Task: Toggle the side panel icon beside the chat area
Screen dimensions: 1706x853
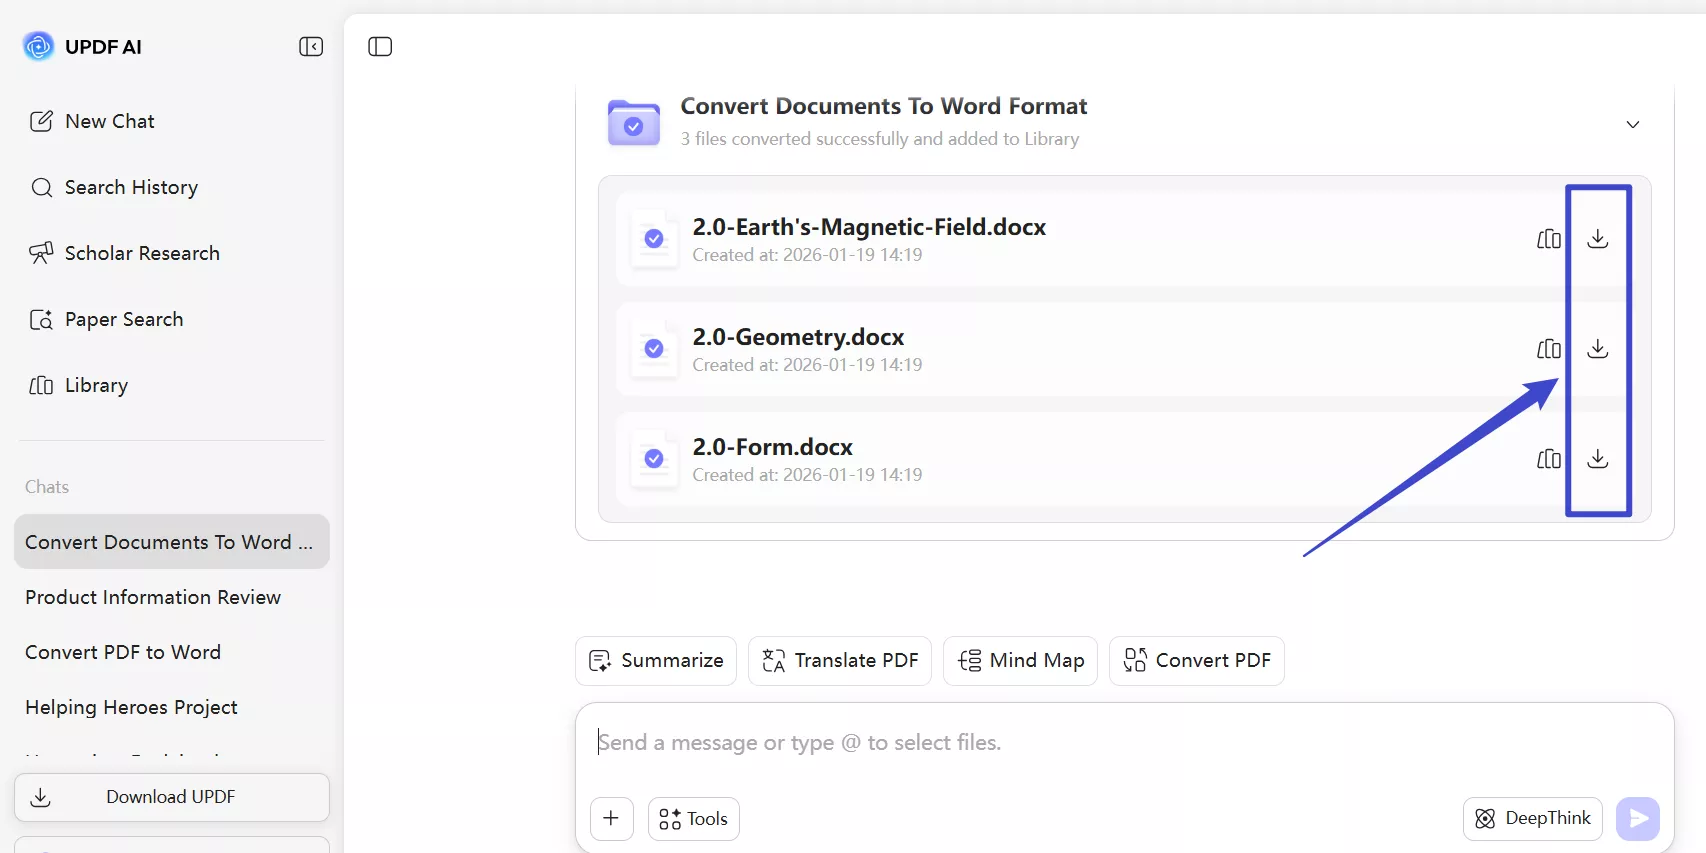Action: [380, 47]
